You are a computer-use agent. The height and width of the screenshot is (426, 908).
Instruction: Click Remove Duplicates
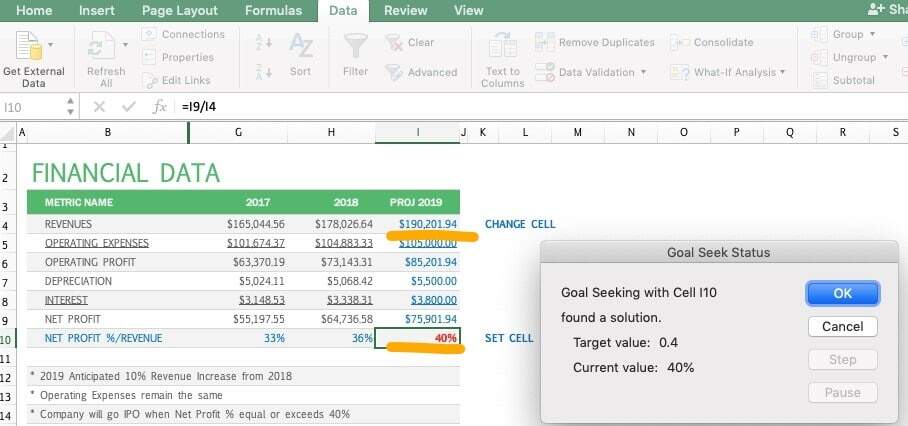pyautogui.click(x=595, y=42)
